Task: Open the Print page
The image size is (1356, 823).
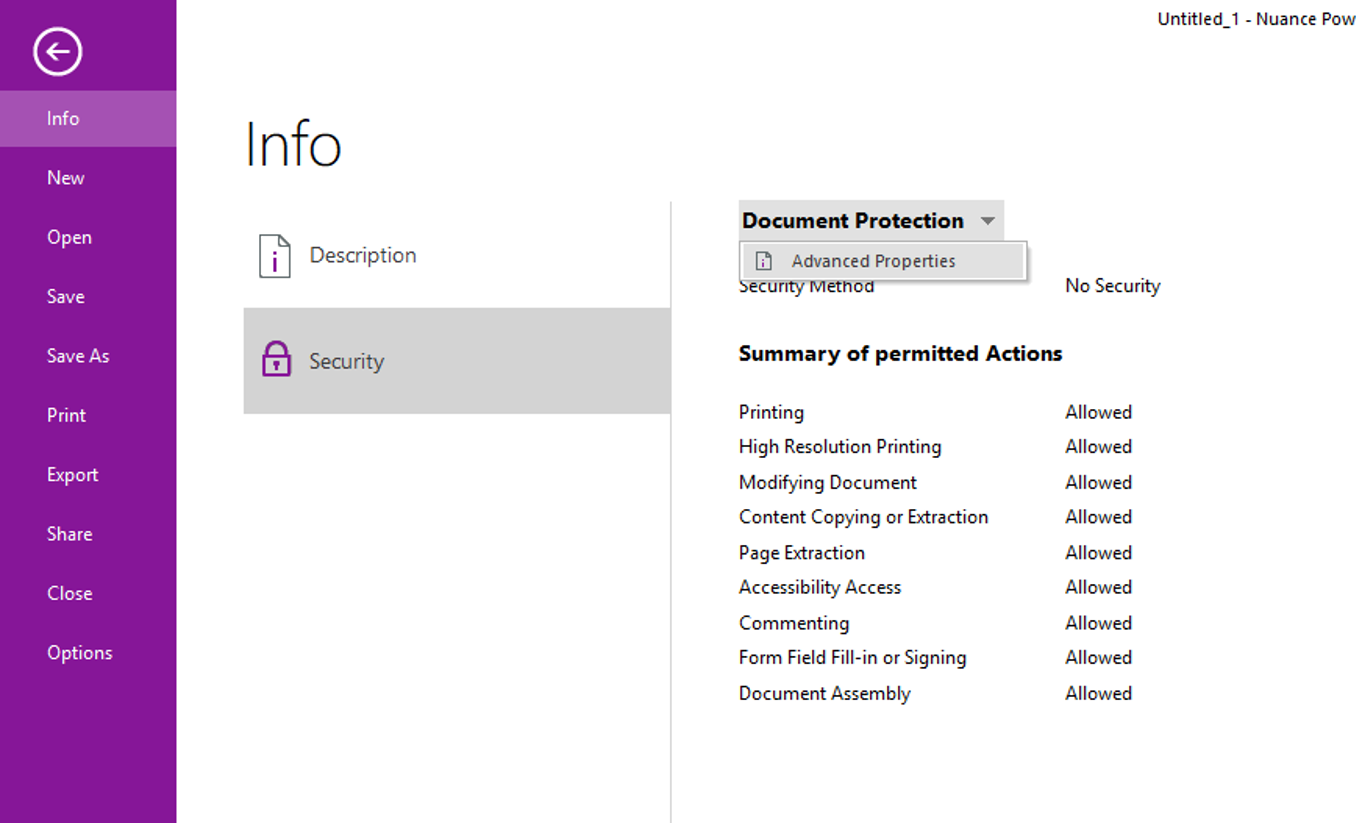Action: pos(67,415)
